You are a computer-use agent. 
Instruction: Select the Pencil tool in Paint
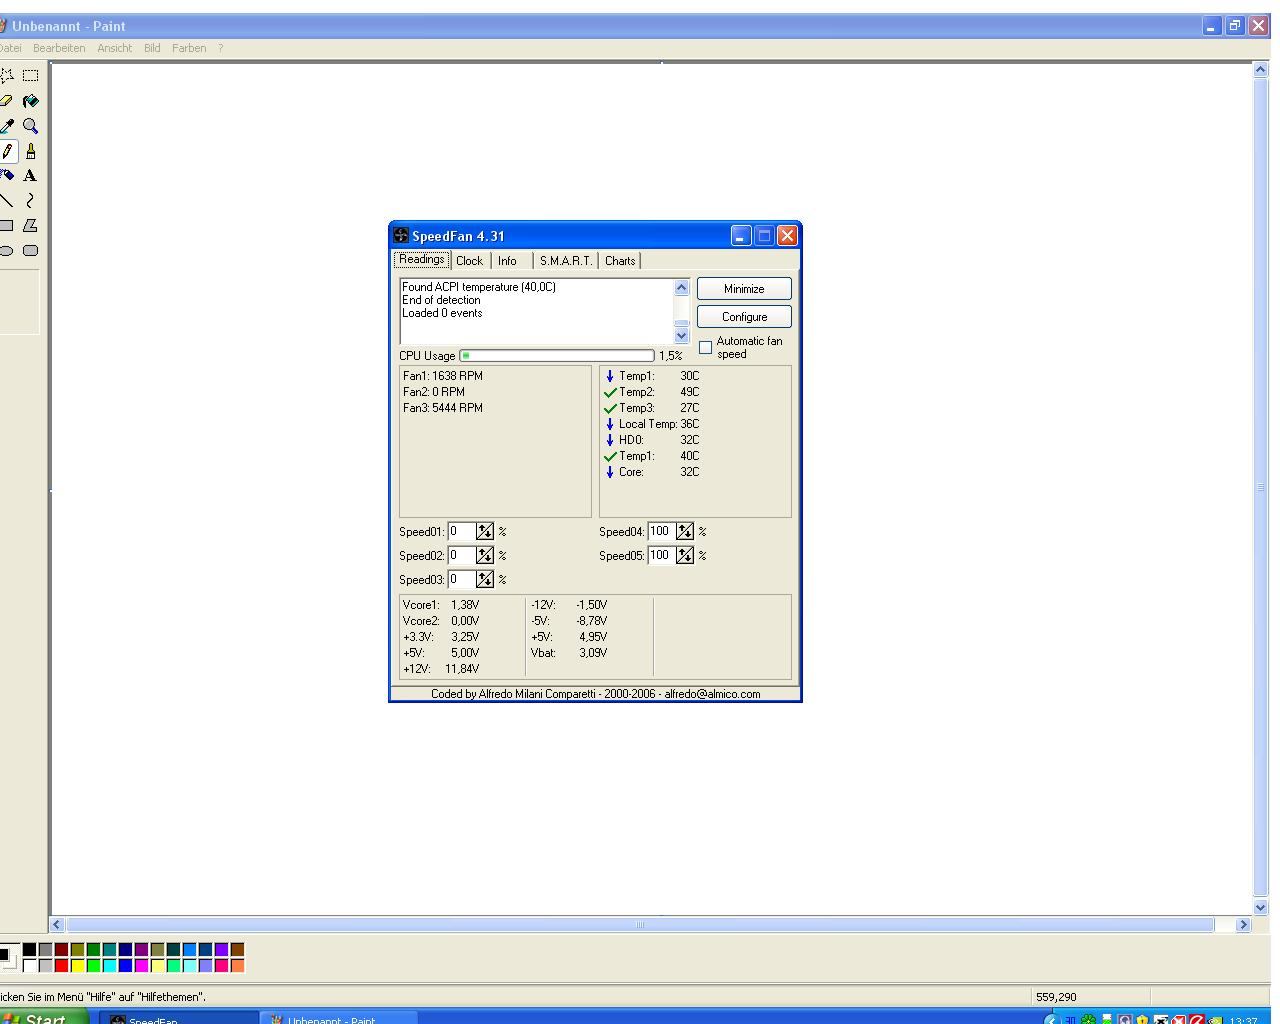point(7,151)
